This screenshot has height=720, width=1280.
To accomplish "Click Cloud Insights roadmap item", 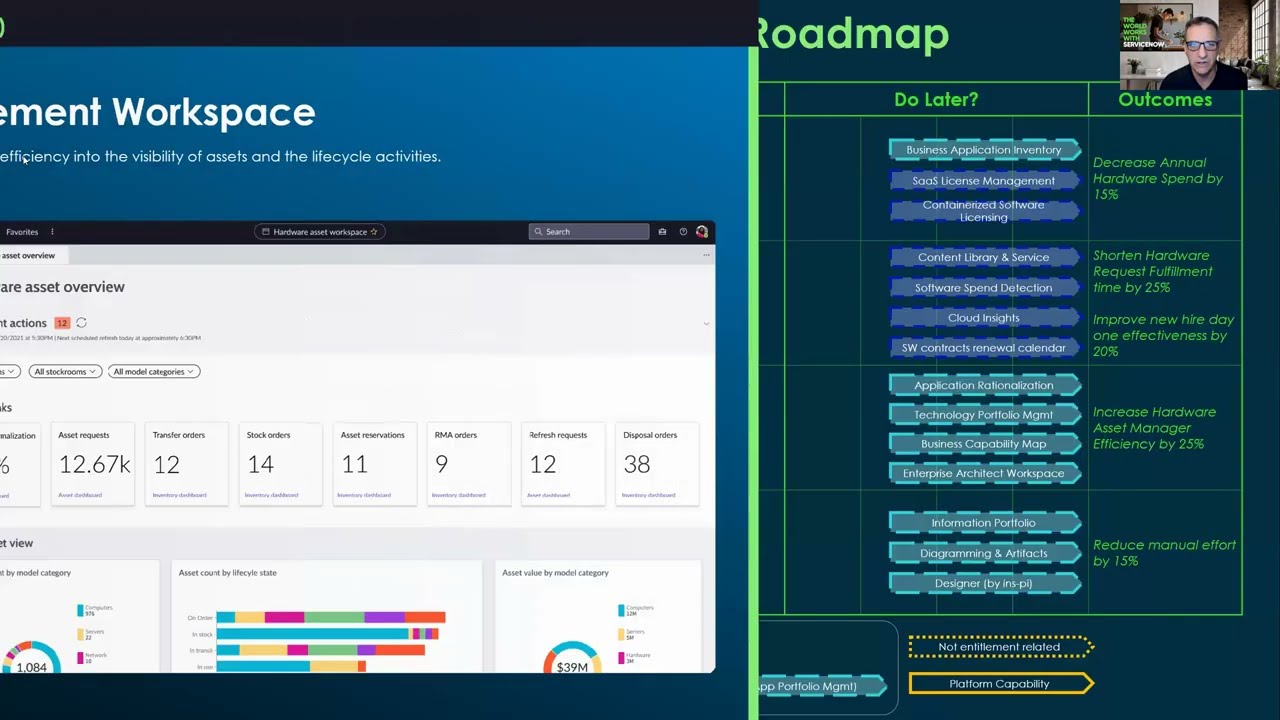I will click(984, 318).
